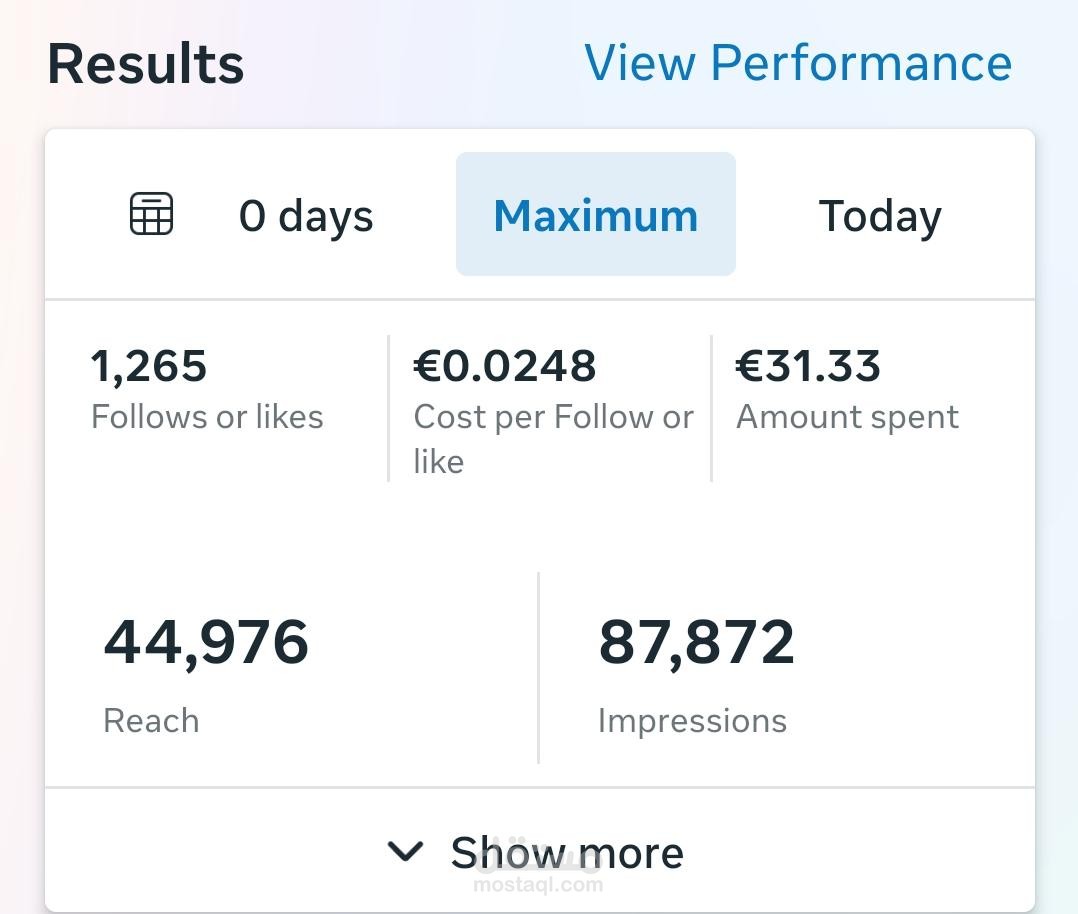Click the 87,872 impressions number
Viewport: 1078px width, 914px height.
point(696,642)
